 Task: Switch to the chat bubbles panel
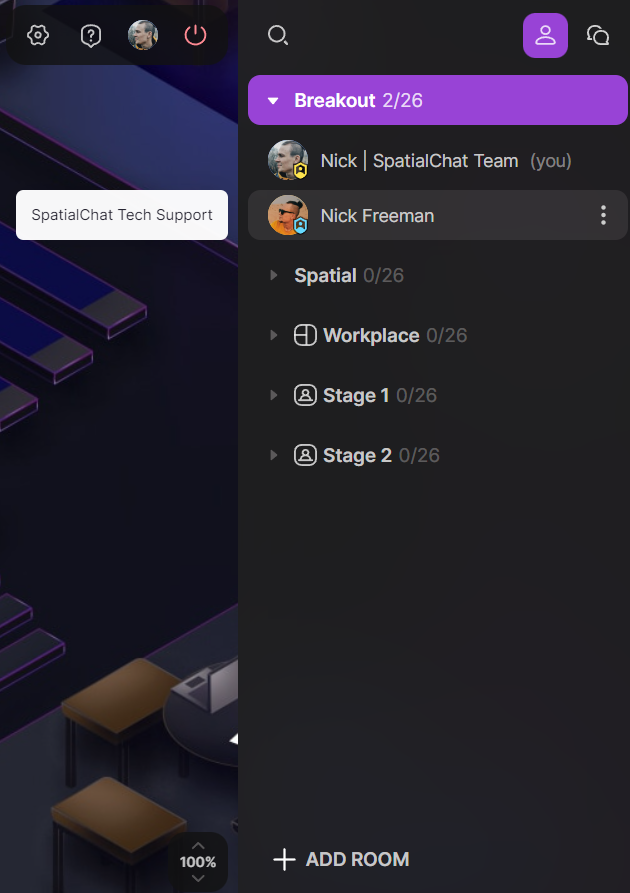598,35
